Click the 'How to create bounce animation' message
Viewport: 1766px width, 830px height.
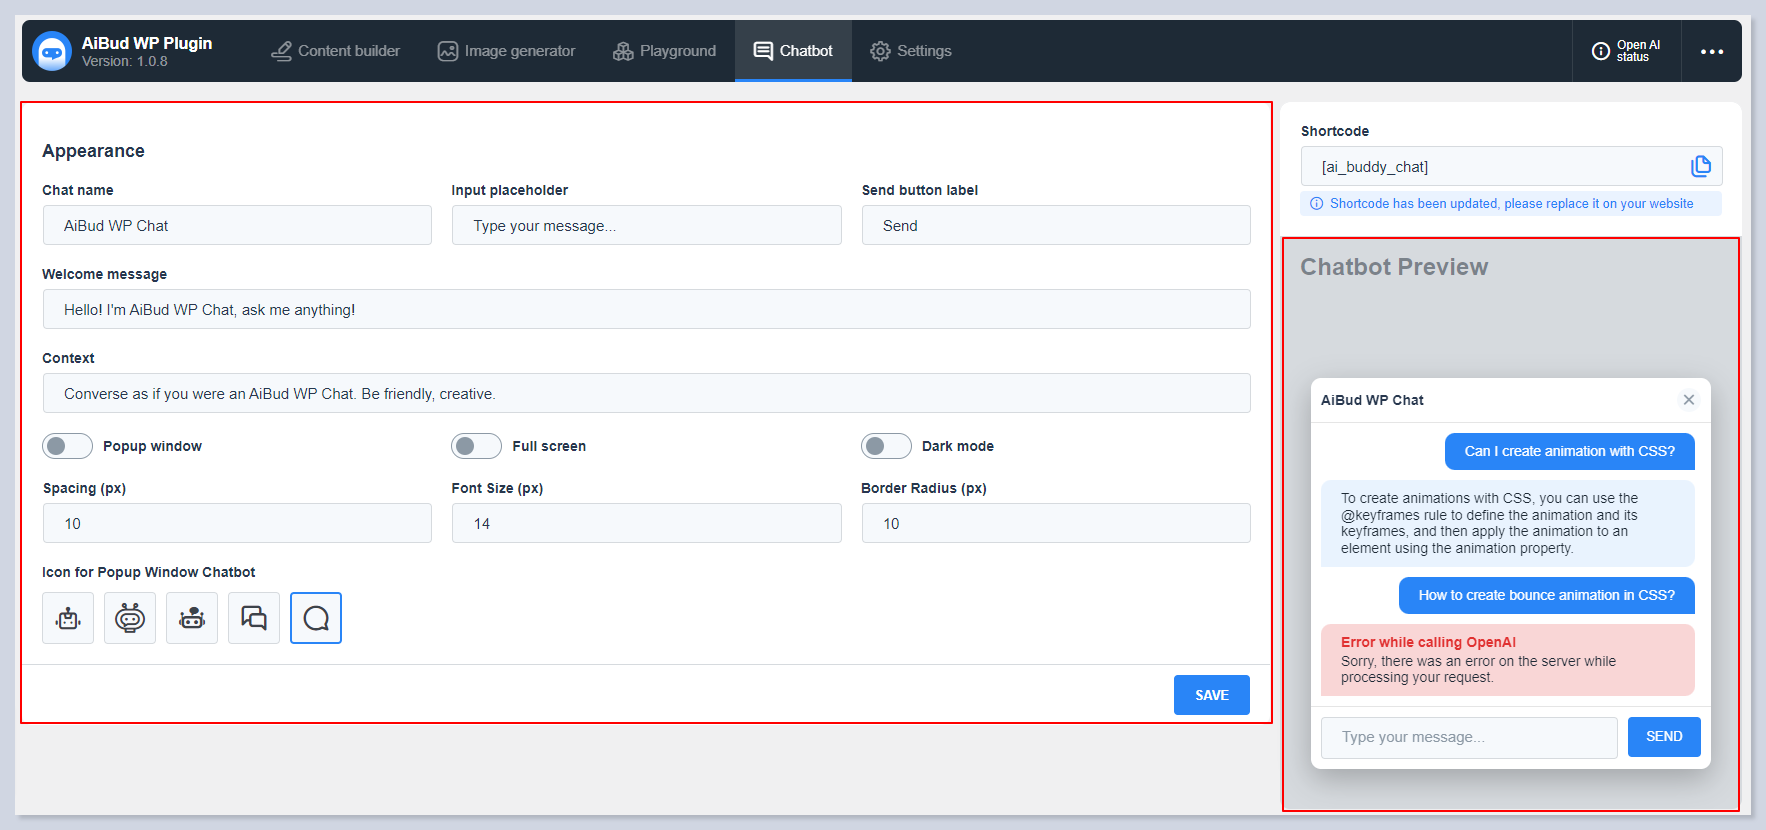[x=1547, y=595]
